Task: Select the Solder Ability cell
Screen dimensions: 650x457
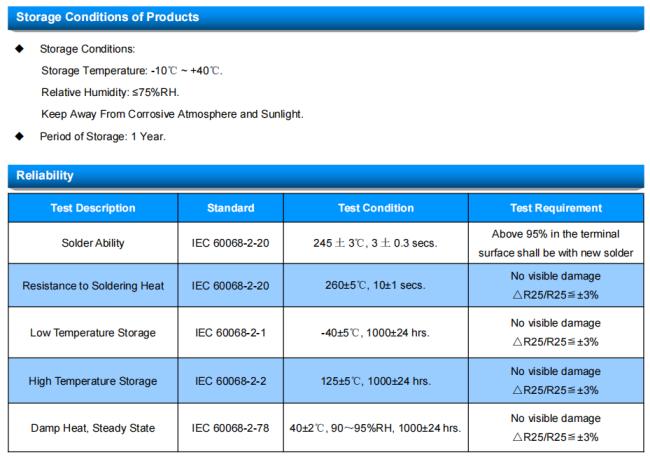Action: point(93,243)
